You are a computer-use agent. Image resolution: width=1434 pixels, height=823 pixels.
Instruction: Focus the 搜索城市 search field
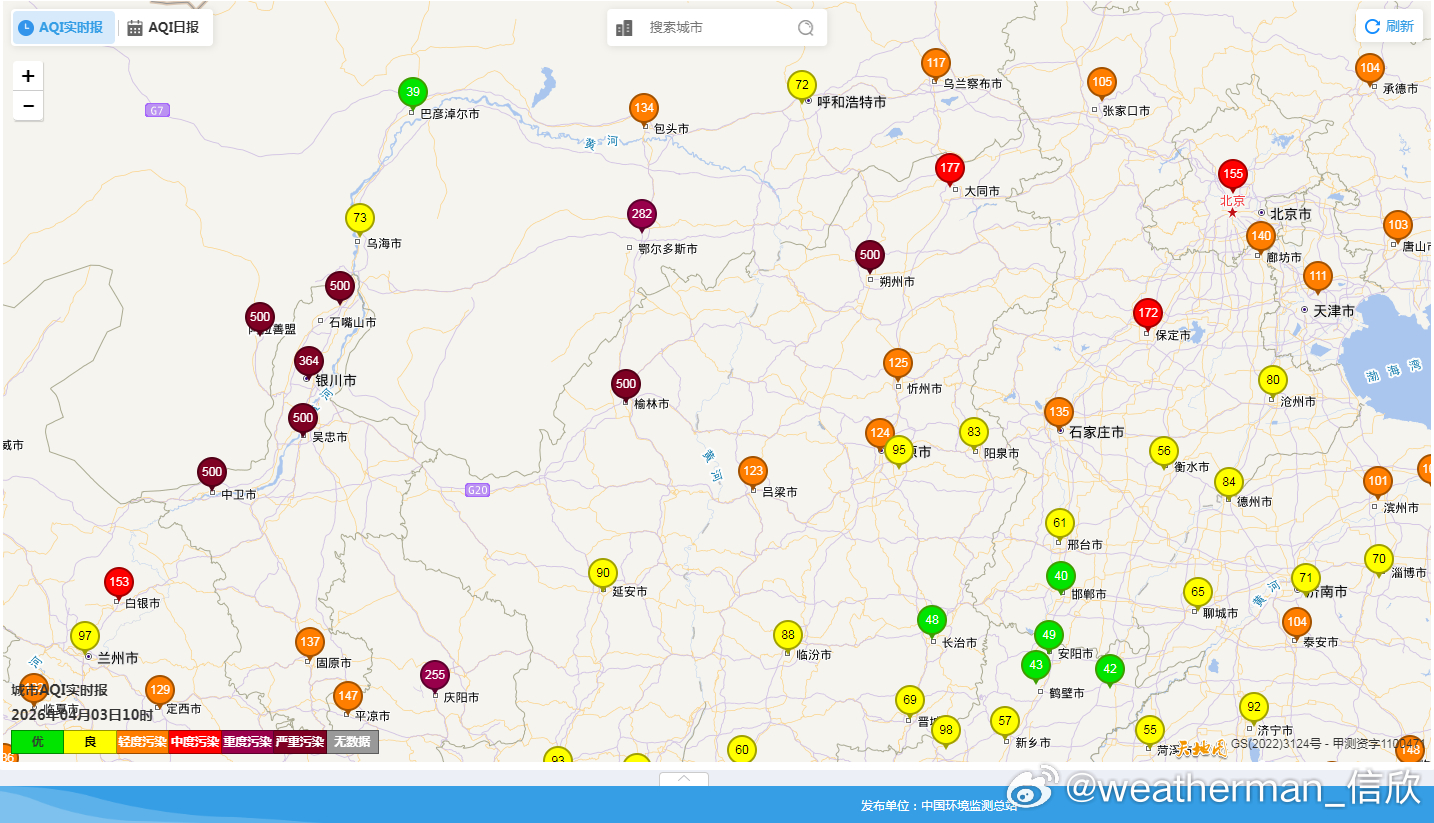click(716, 28)
